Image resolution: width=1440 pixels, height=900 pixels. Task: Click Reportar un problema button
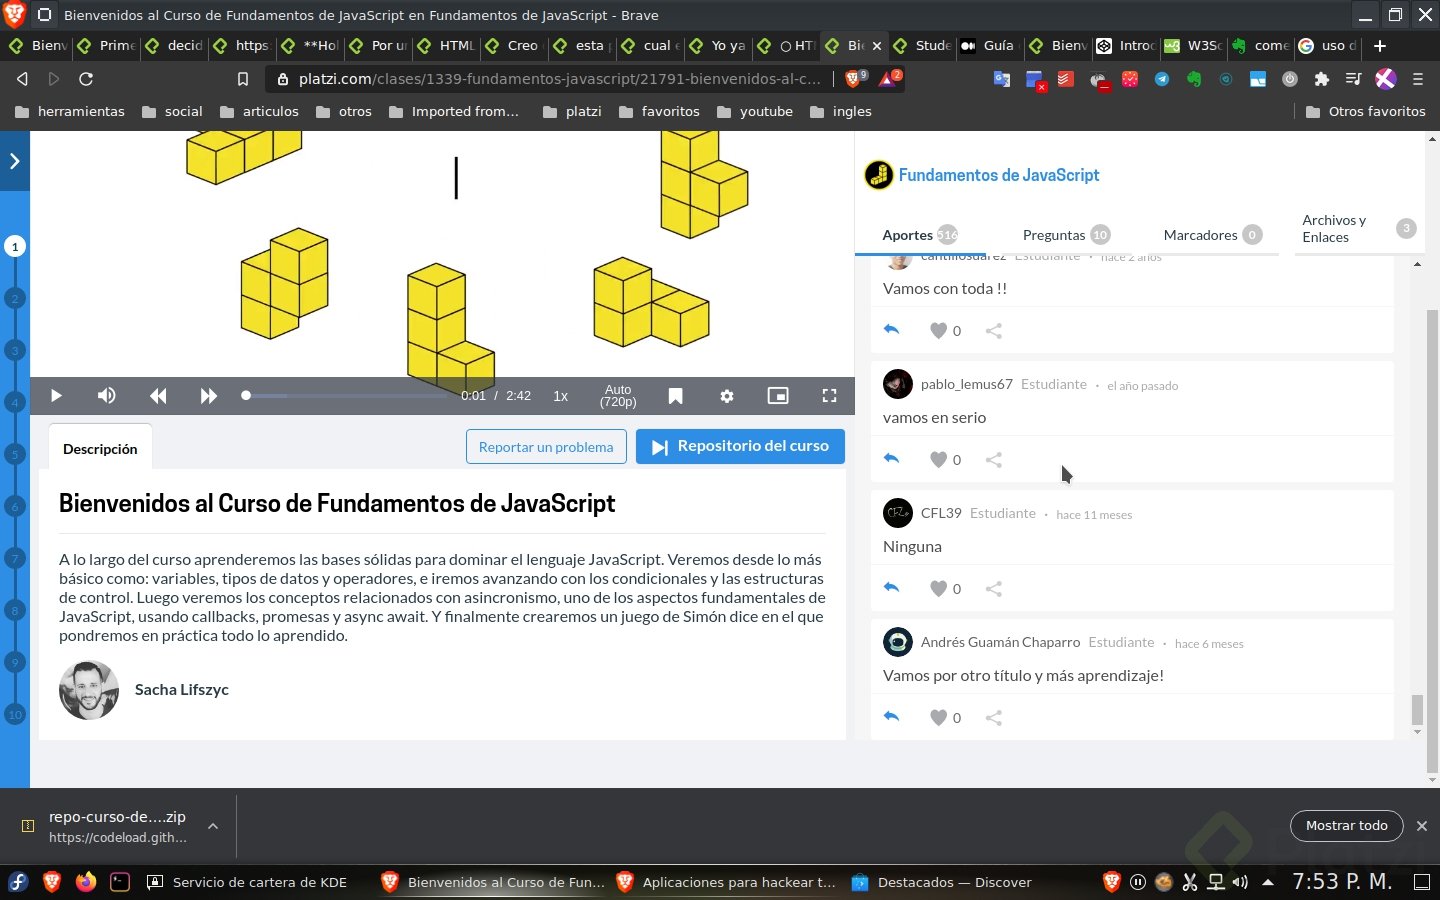(546, 447)
